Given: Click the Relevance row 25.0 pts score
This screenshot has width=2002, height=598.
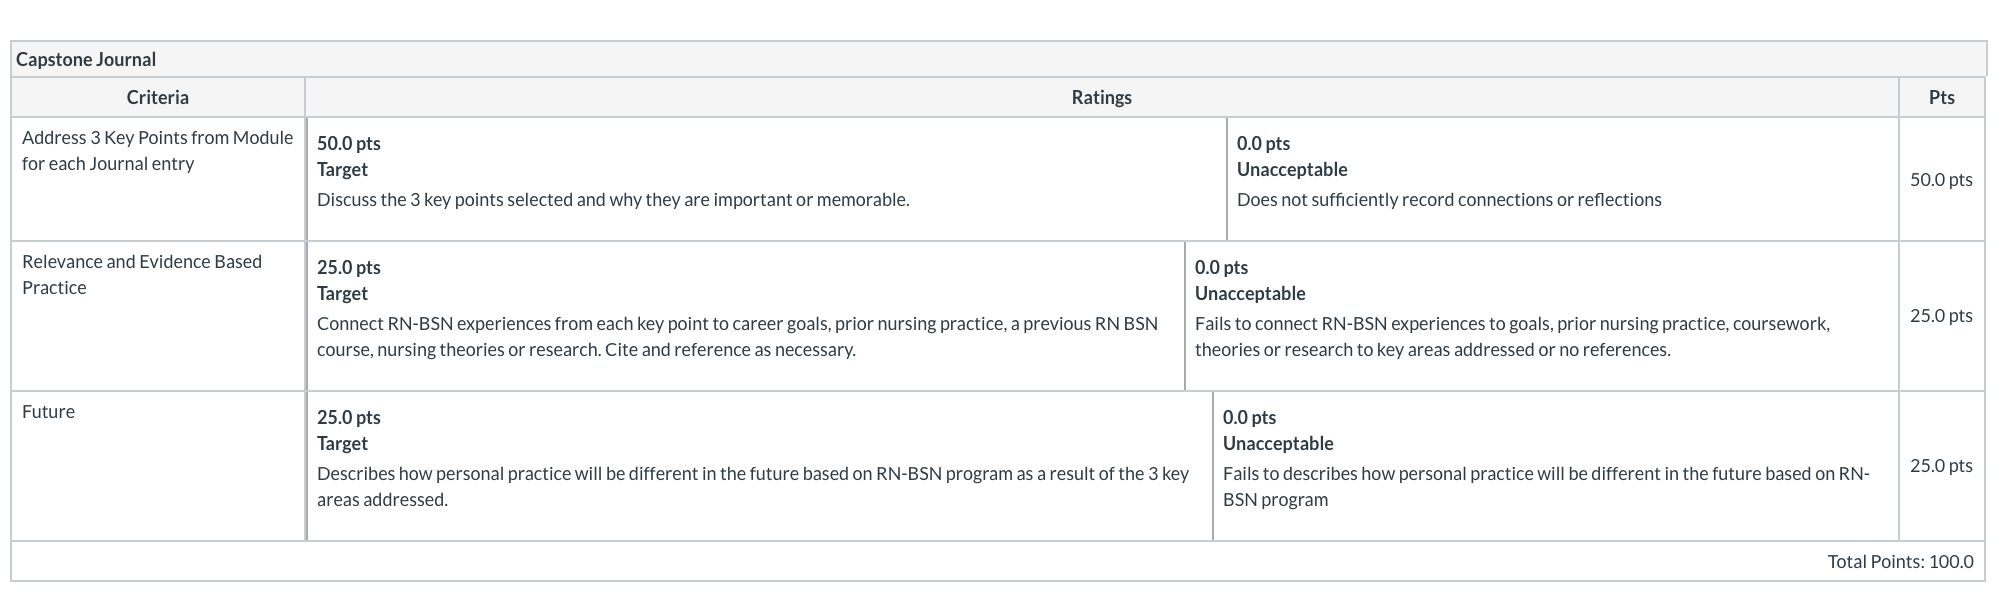Looking at the screenshot, I should pyautogui.click(x=1941, y=315).
